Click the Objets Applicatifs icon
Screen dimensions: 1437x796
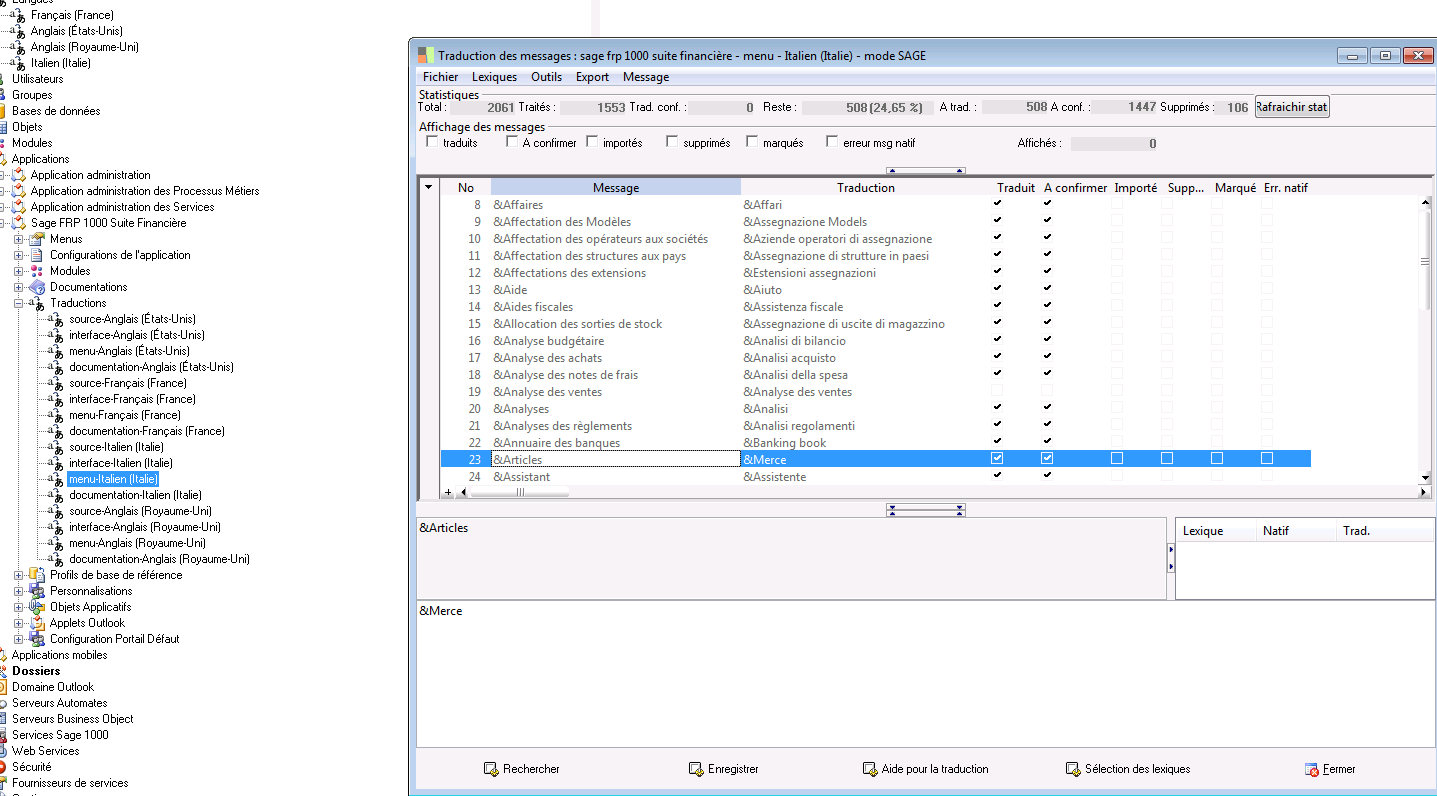37,607
